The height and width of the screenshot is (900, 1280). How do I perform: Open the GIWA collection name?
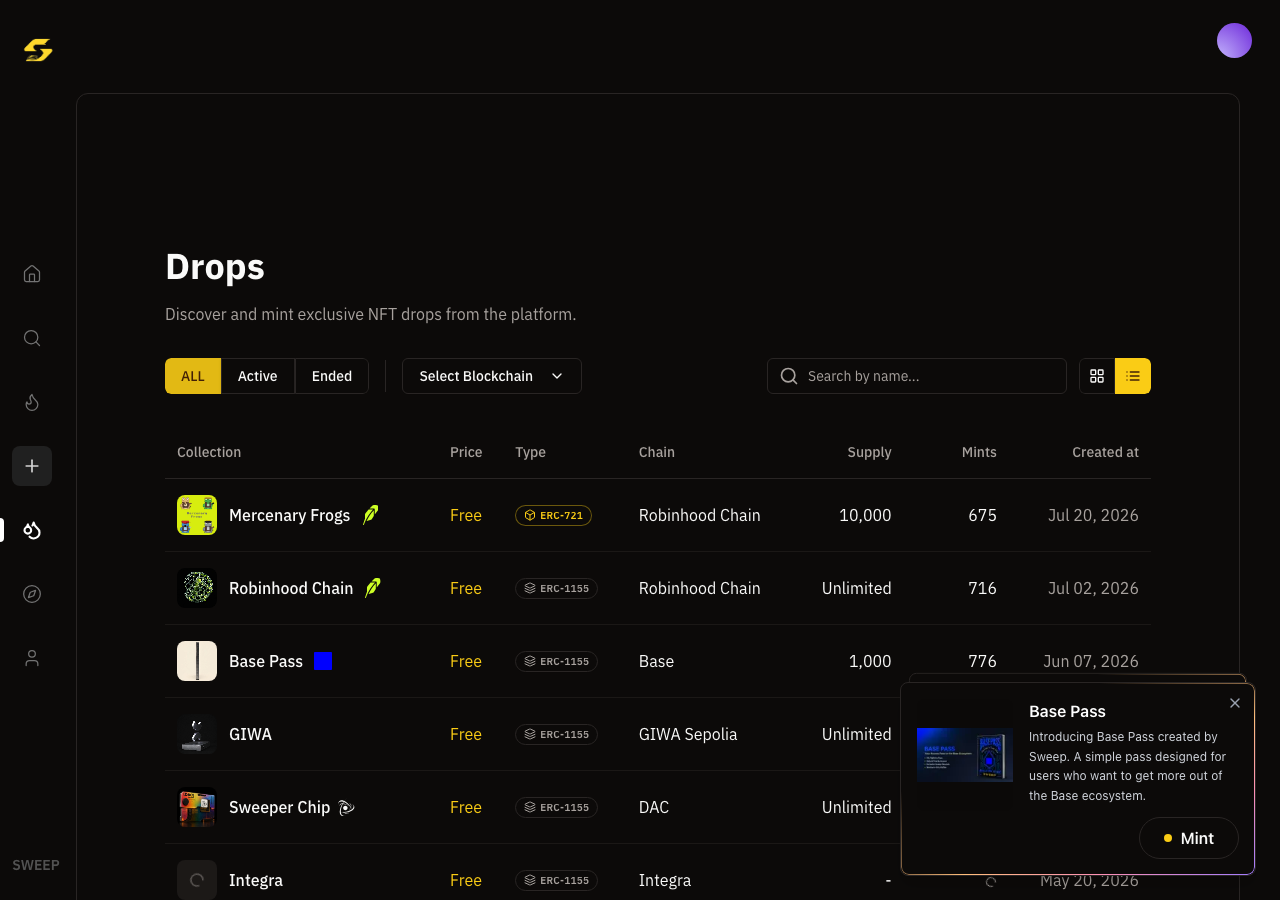pyautogui.click(x=250, y=734)
